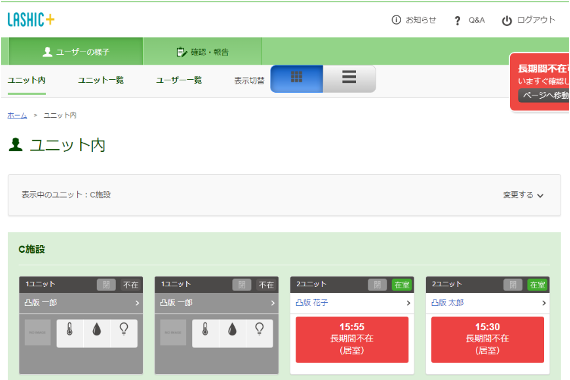The image size is (570, 380).
Task: Click the person icon beside the ユニット内 heading
Action: point(15,145)
